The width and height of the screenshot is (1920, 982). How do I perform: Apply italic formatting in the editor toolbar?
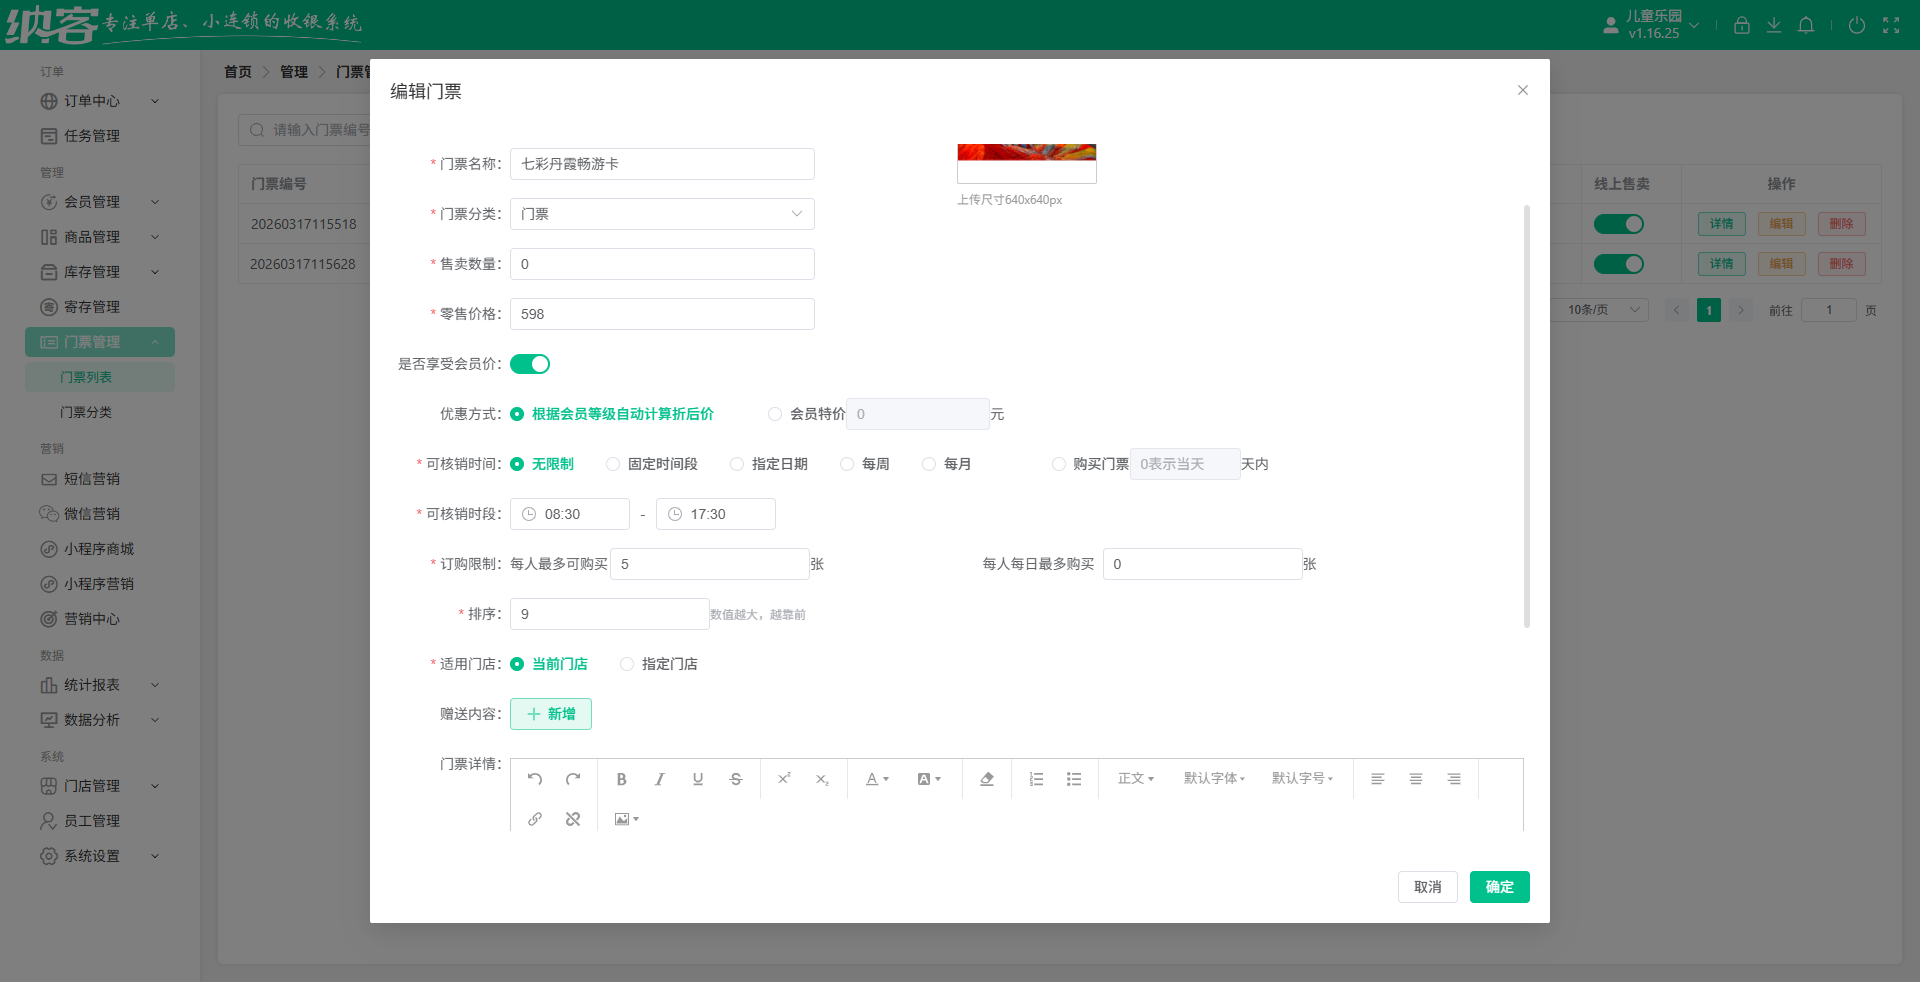point(659,779)
